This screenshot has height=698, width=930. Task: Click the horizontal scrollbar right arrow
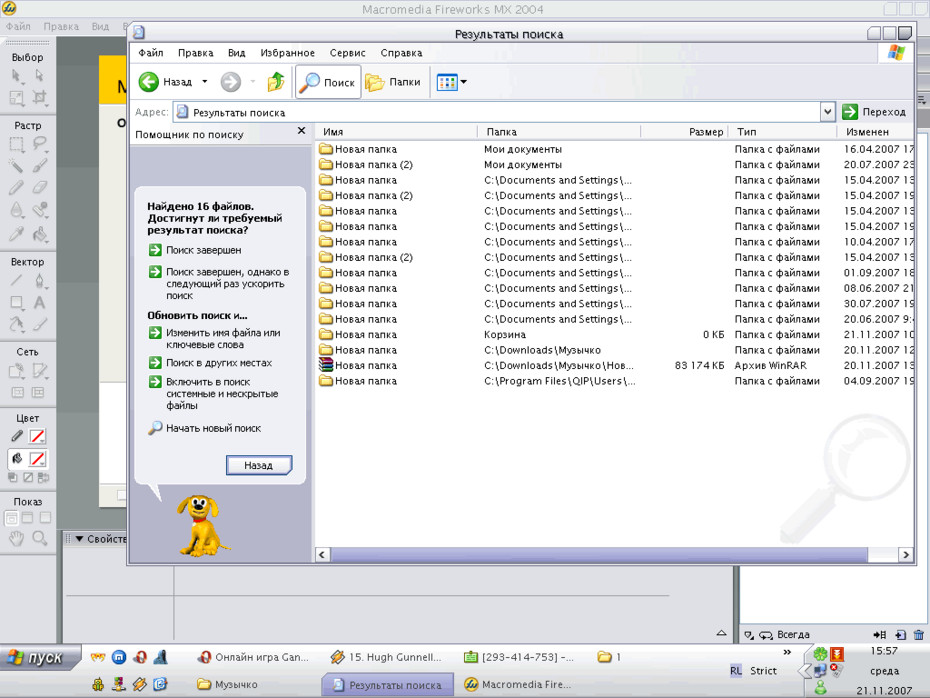tap(906, 554)
